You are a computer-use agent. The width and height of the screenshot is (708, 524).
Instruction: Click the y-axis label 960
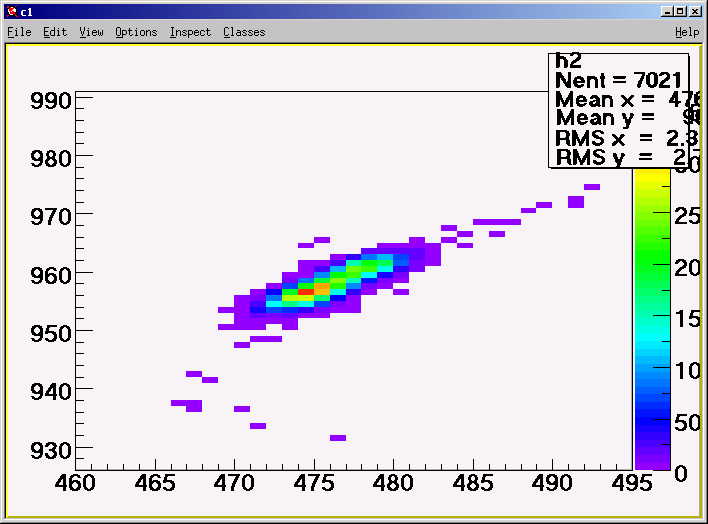pyautogui.click(x=51, y=276)
